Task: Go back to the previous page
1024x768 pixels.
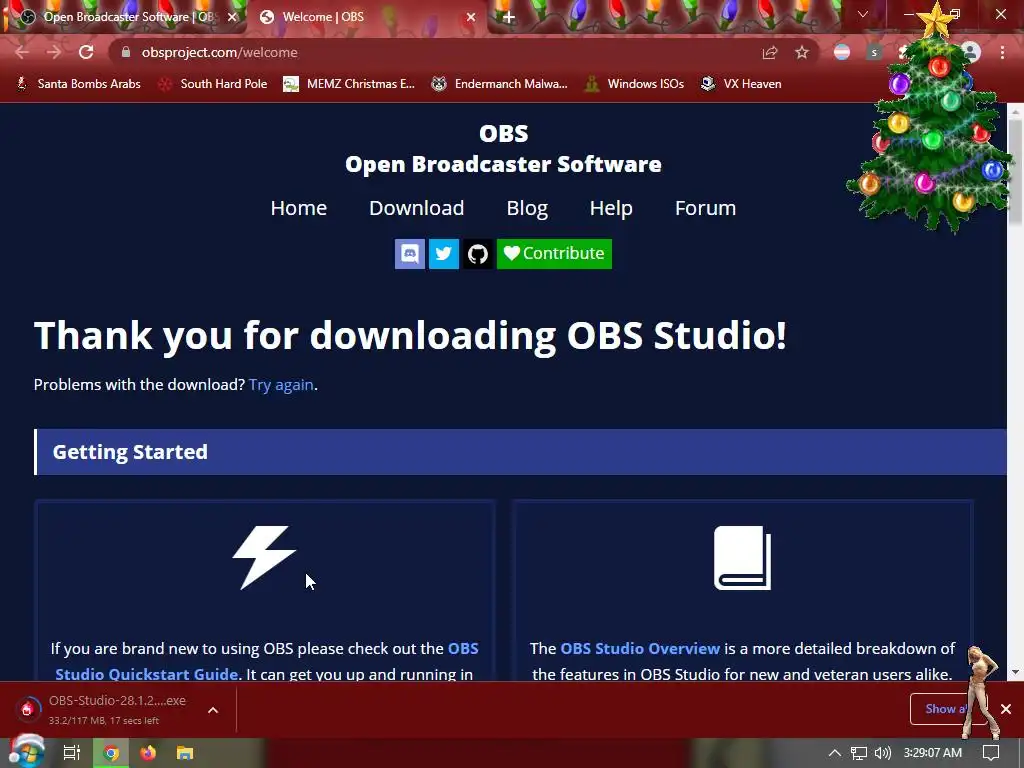Action: point(22,52)
